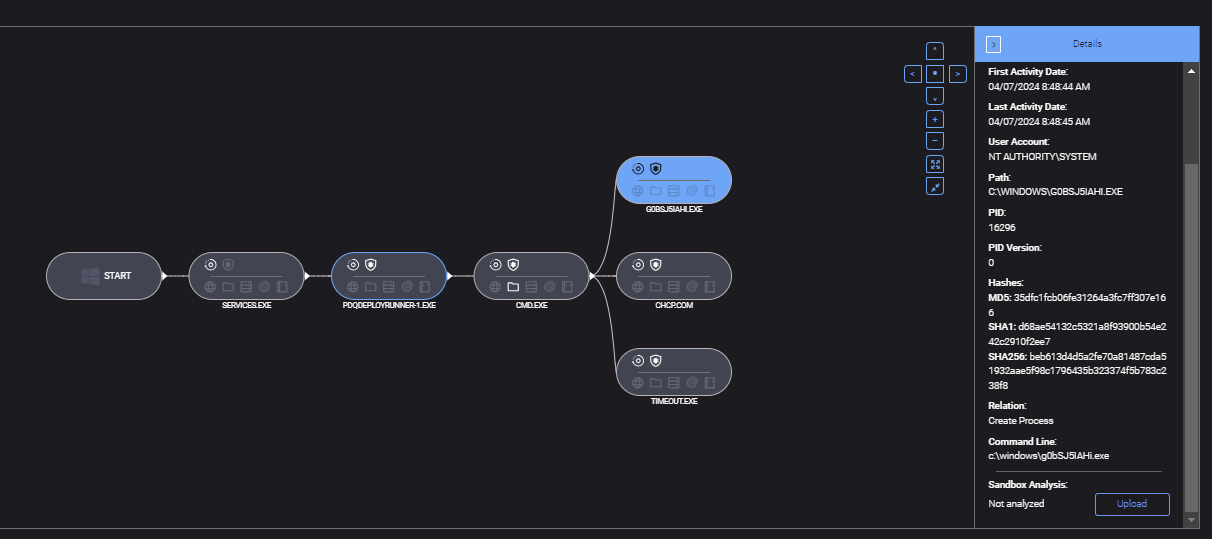Click the circular process icon on CHCP.COM node

(x=637, y=265)
